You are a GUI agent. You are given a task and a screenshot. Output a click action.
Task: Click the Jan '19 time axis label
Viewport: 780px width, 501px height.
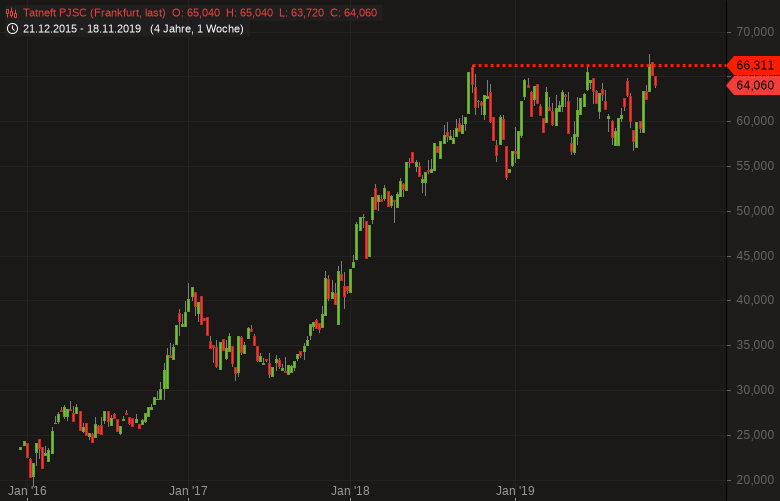515,491
